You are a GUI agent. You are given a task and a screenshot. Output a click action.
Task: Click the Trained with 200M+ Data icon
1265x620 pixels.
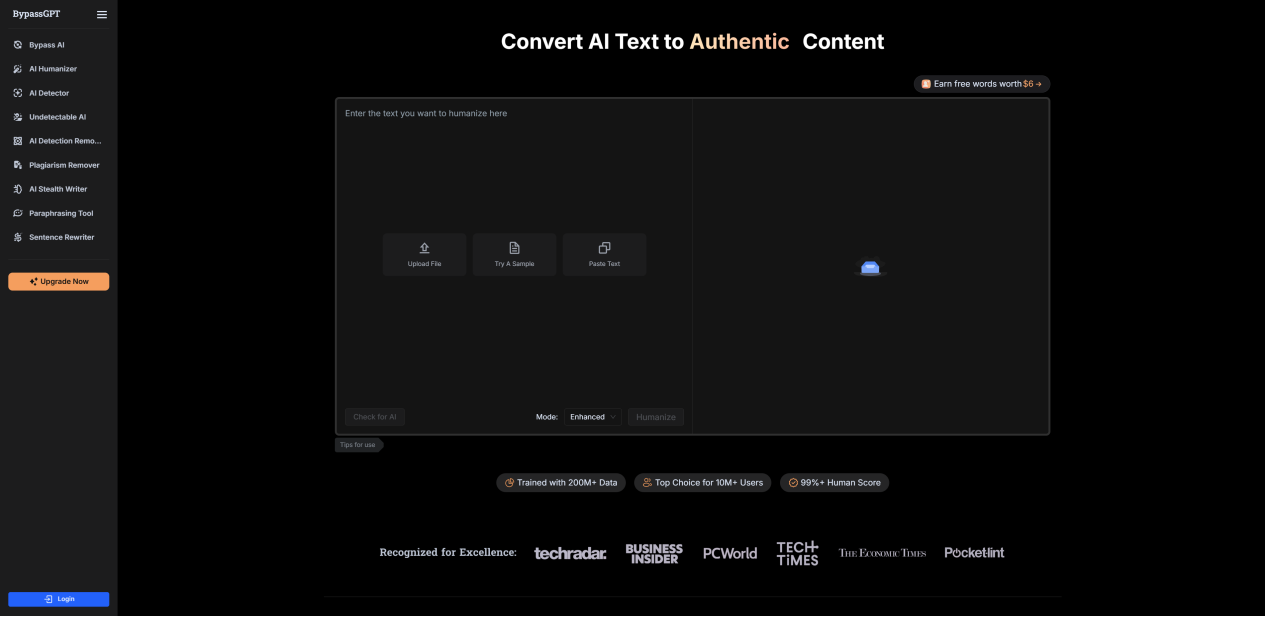click(x=509, y=482)
